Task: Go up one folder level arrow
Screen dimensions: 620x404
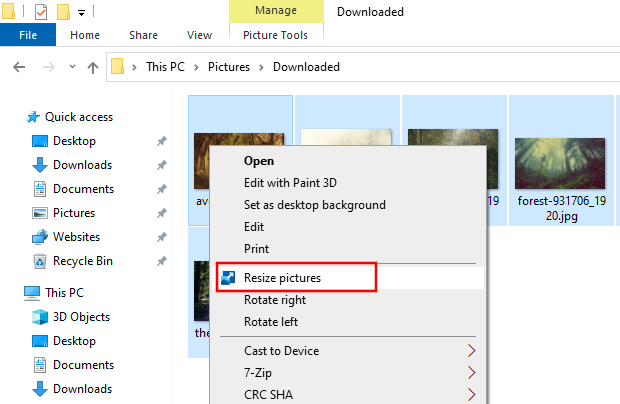Action: tap(93, 67)
